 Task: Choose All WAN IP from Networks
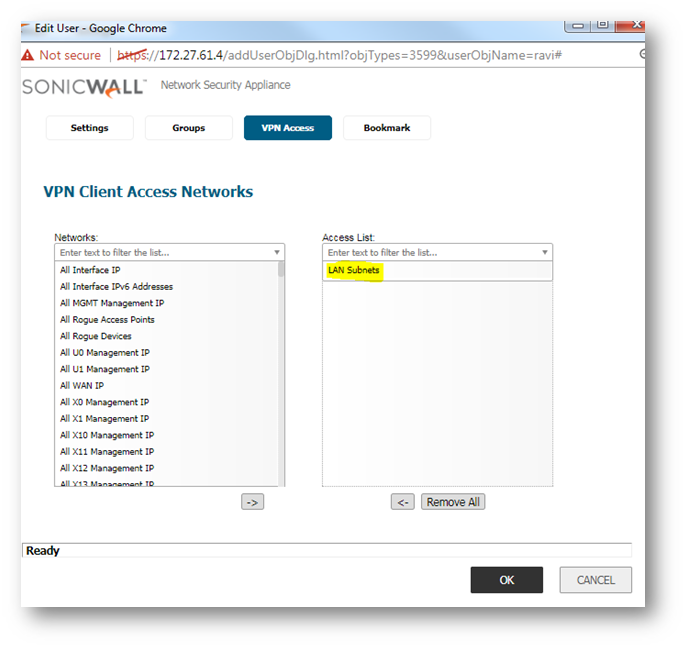point(82,386)
